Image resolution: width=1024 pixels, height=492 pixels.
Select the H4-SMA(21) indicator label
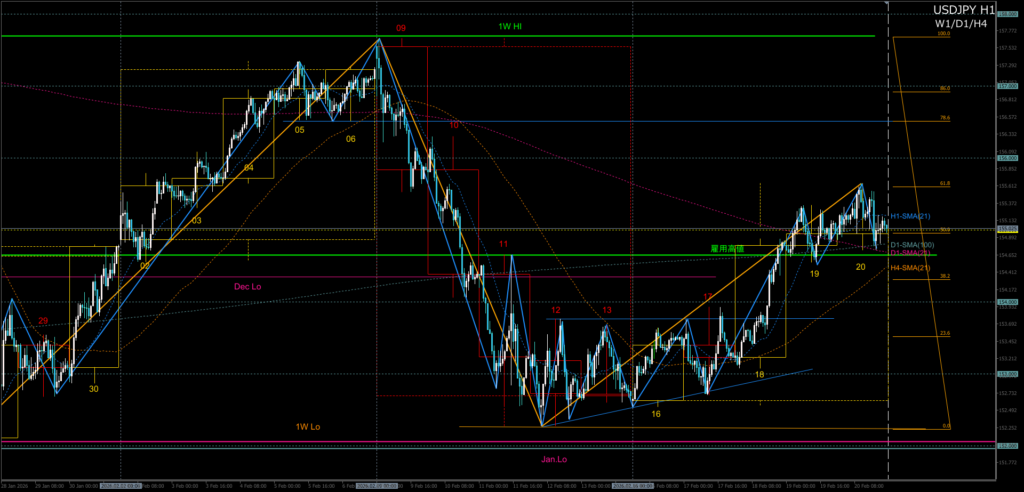pyautogui.click(x=910, y=268)
